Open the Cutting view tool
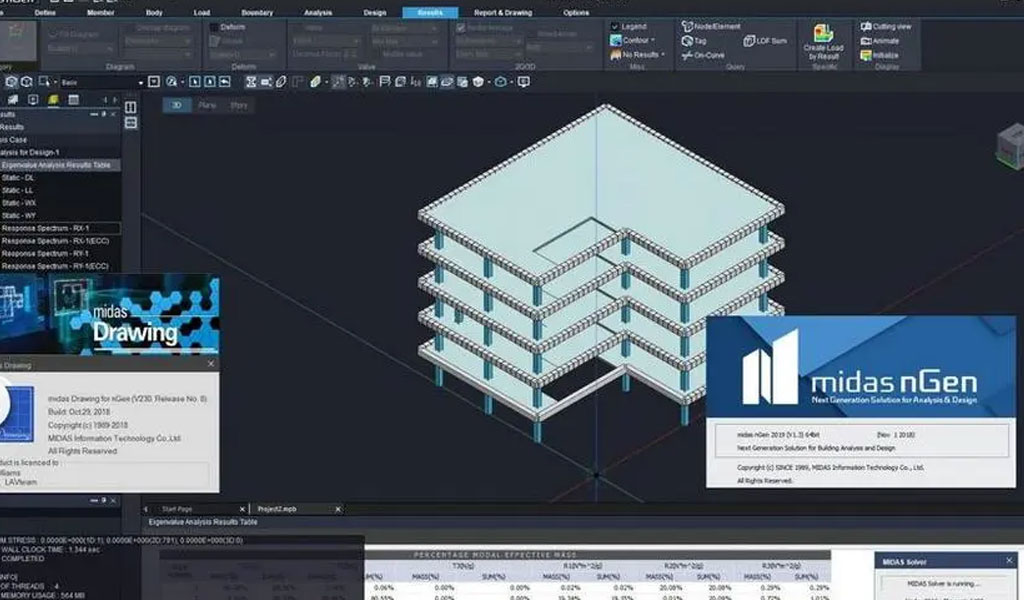This screenshot has height=600, width=1024. point(866,26)
